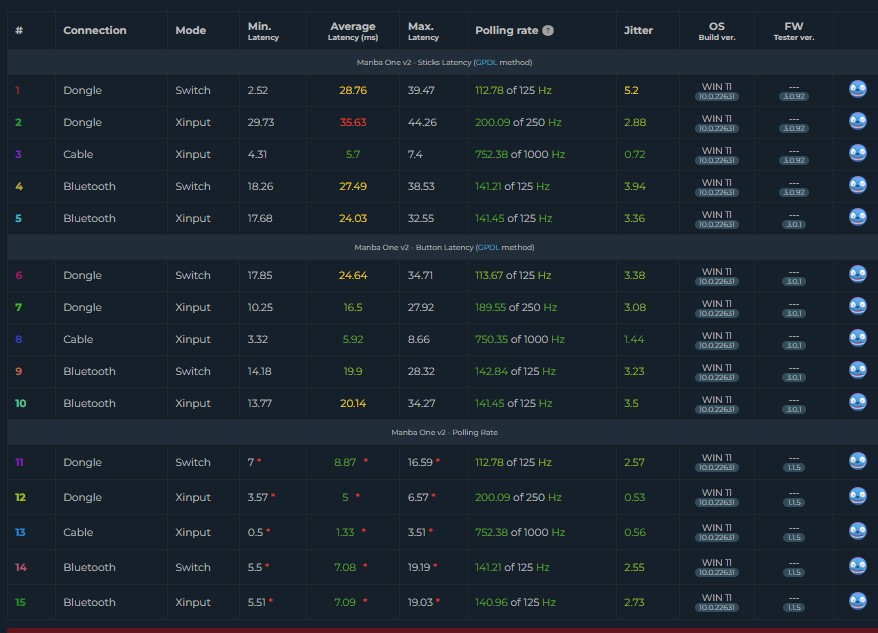Select the average latency value 28.76
This screenshot has height=633, width=878.
tap(353, 90)
